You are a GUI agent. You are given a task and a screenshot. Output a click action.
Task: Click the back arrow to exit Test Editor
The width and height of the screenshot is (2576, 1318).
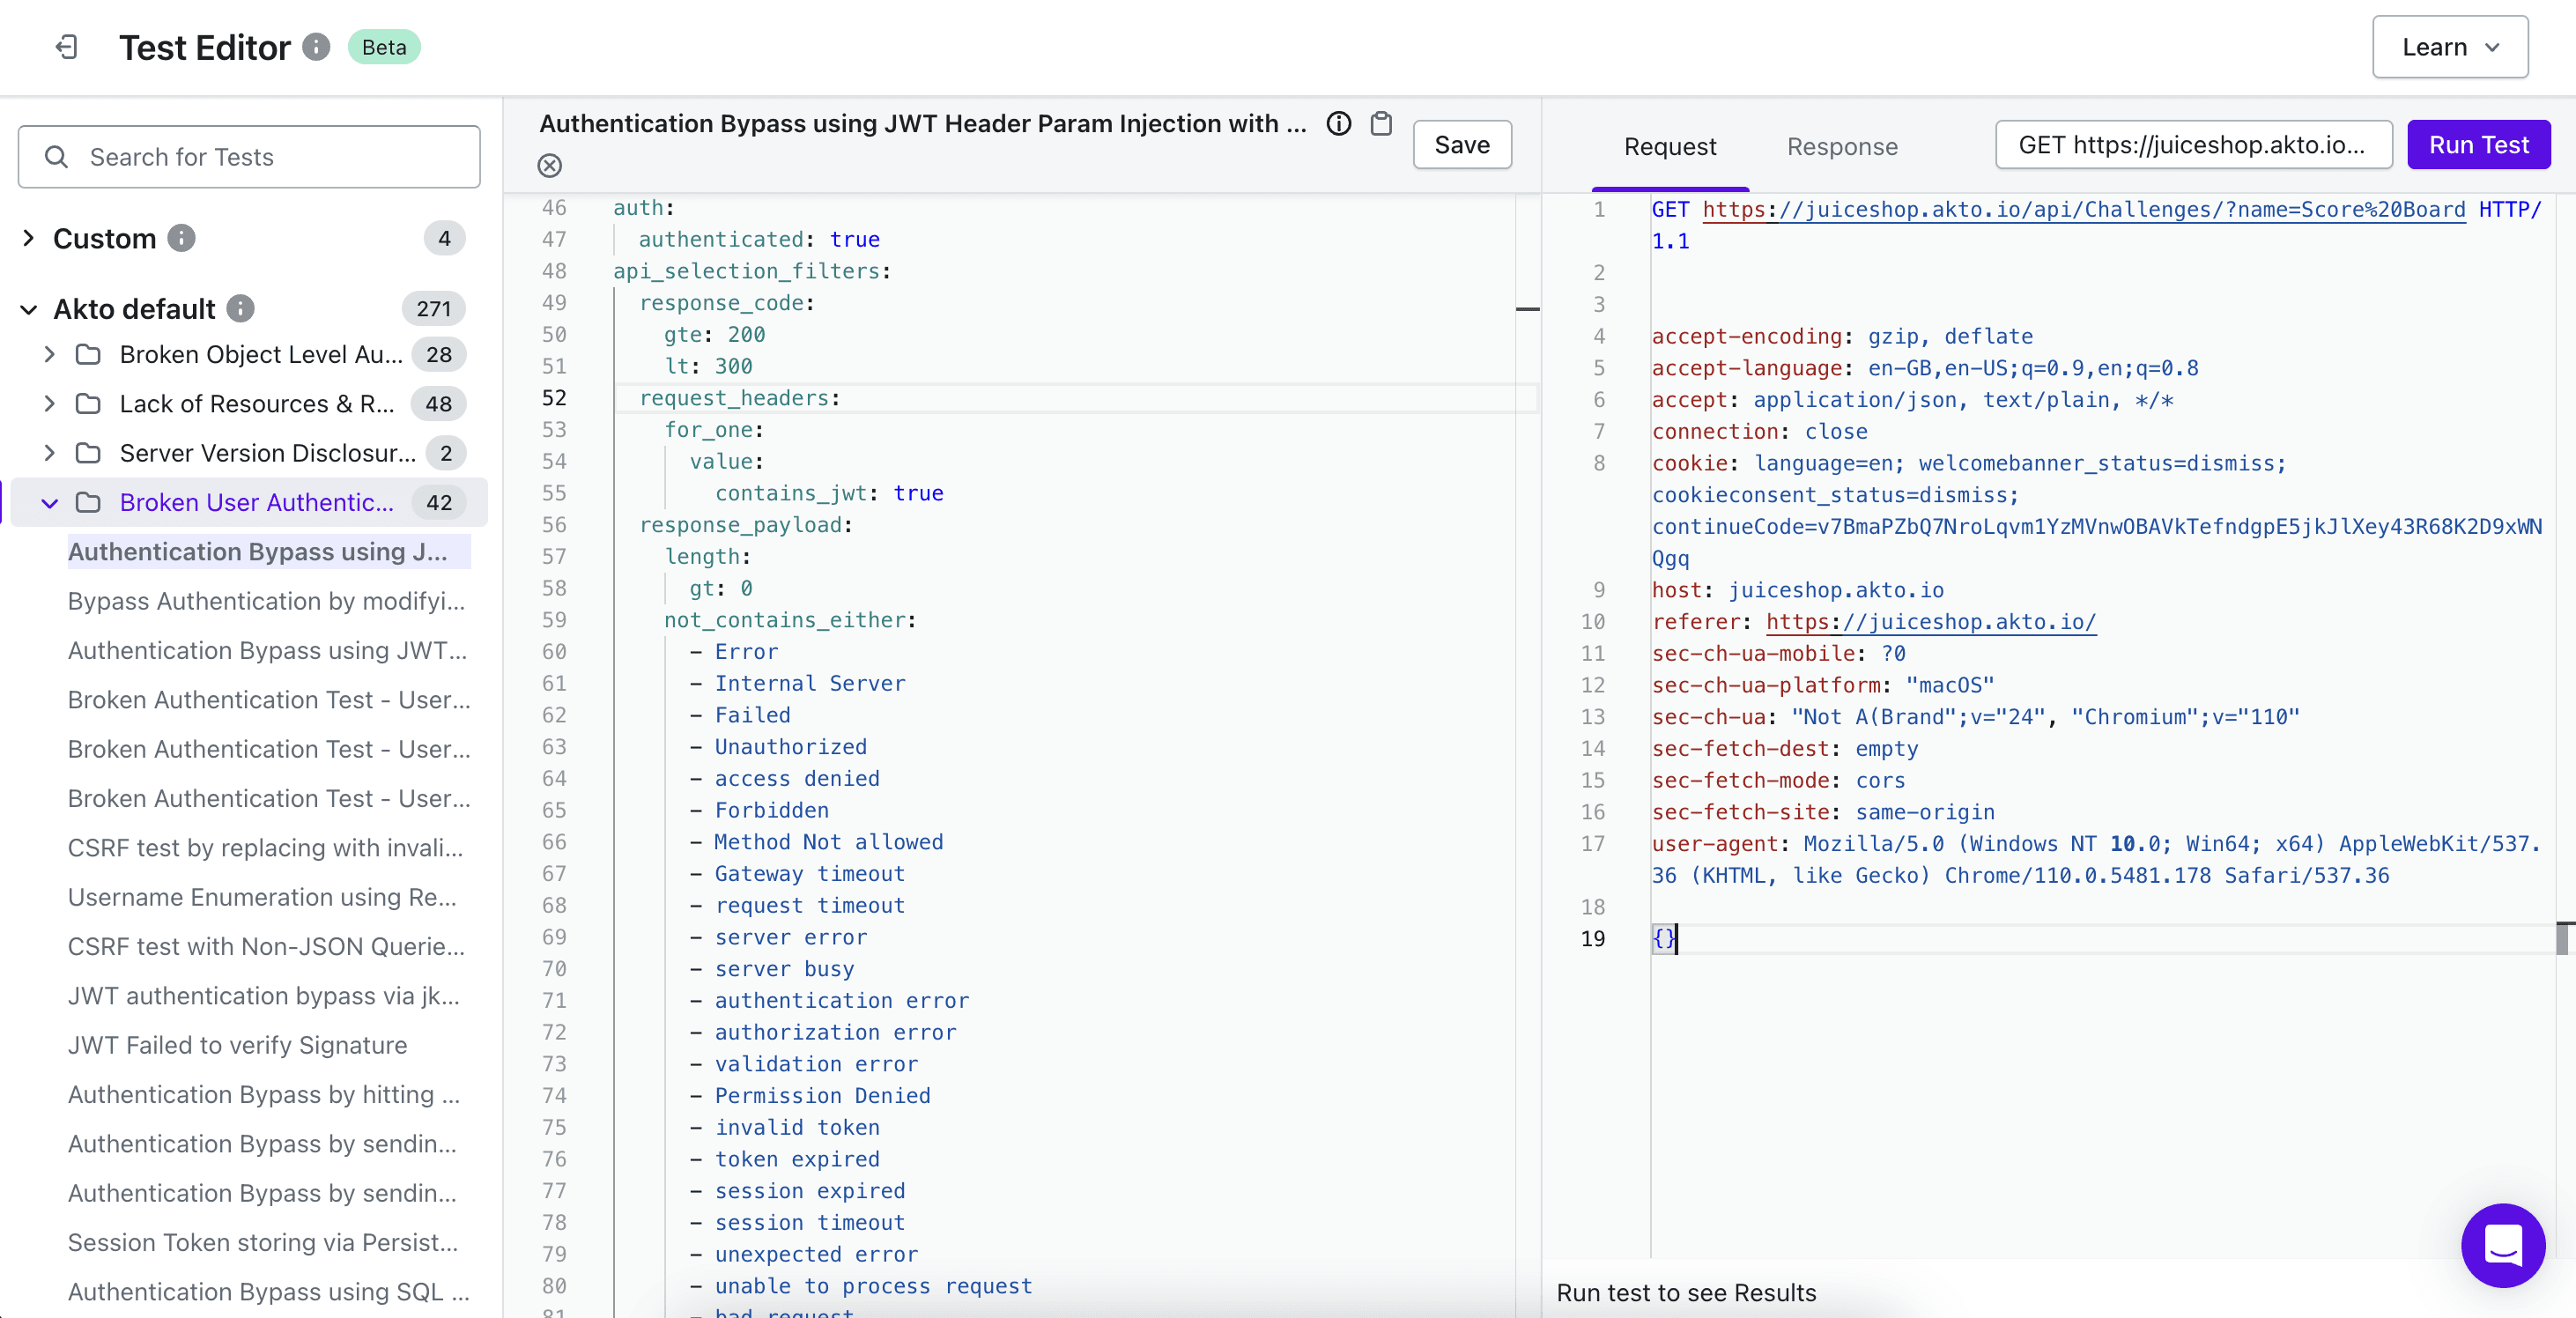[66, 47]
